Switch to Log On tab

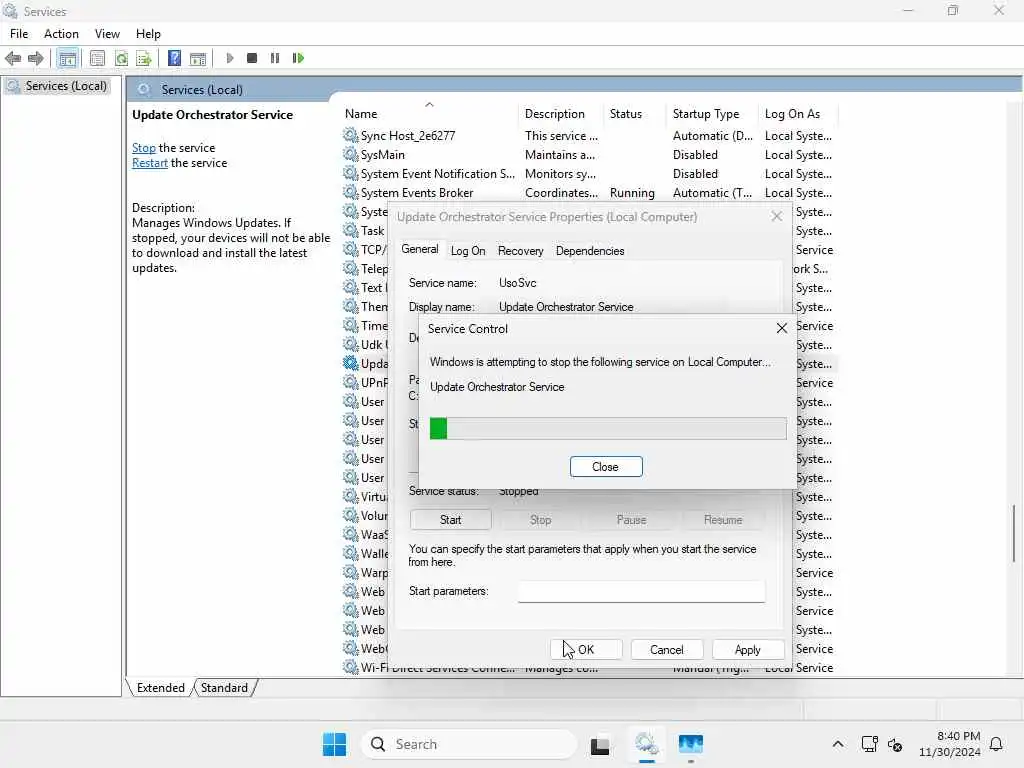click(468, 251)
